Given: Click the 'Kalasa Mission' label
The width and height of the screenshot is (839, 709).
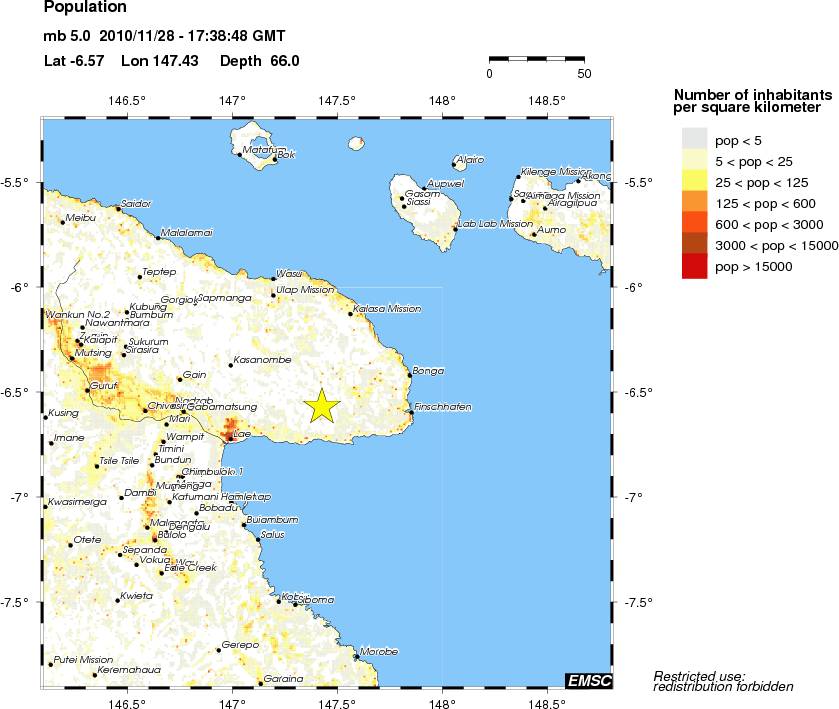Looking at the screenshot, I should click(x=387, y=309).
